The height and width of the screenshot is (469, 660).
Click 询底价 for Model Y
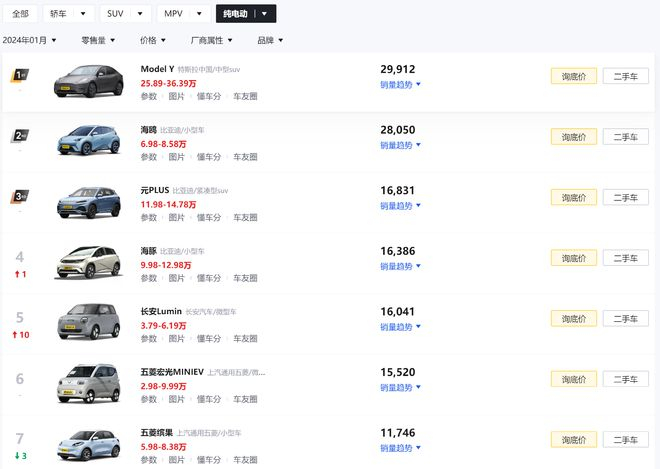[573, 76]
